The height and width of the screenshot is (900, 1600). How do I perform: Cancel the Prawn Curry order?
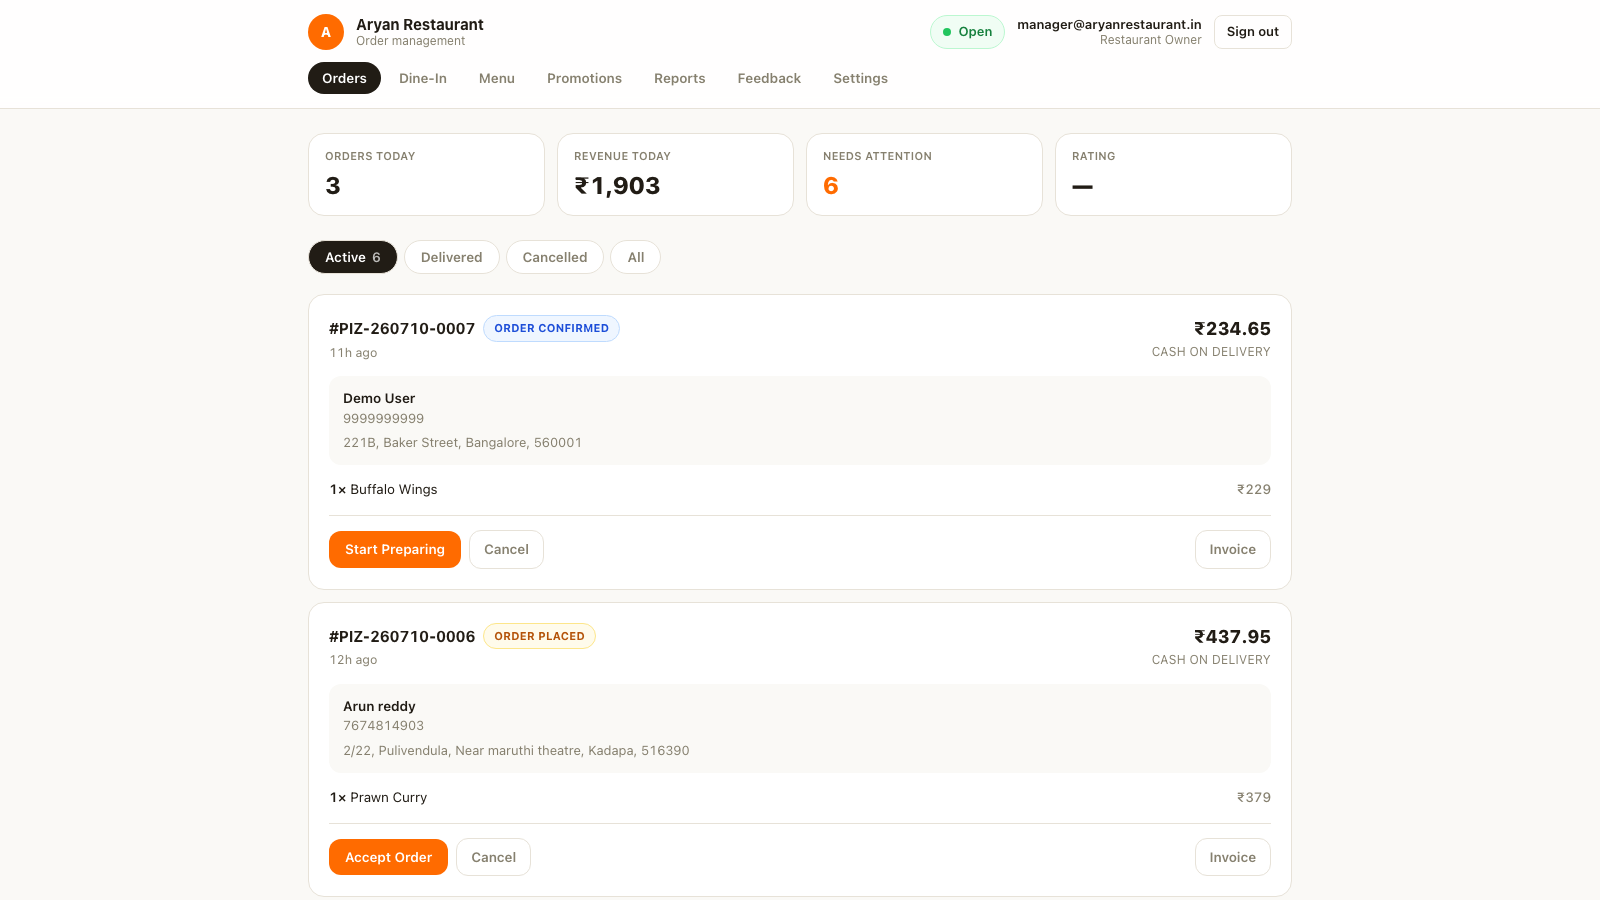click(x=493, y=857)
